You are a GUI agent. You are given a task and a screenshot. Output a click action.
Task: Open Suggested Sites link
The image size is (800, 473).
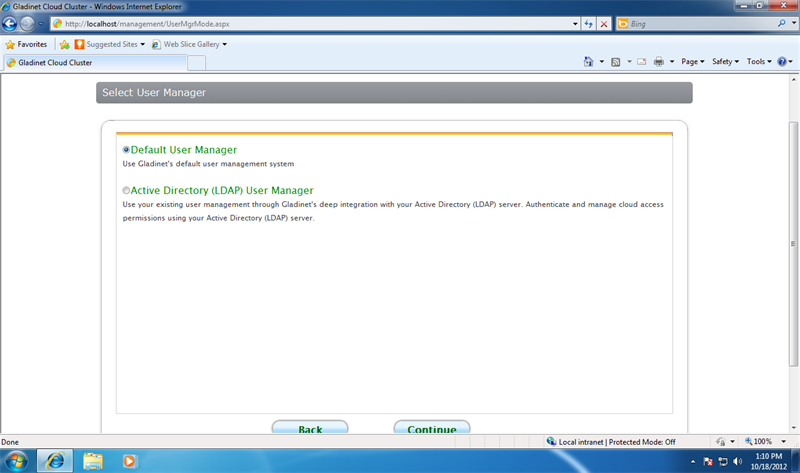pos(109,44)
